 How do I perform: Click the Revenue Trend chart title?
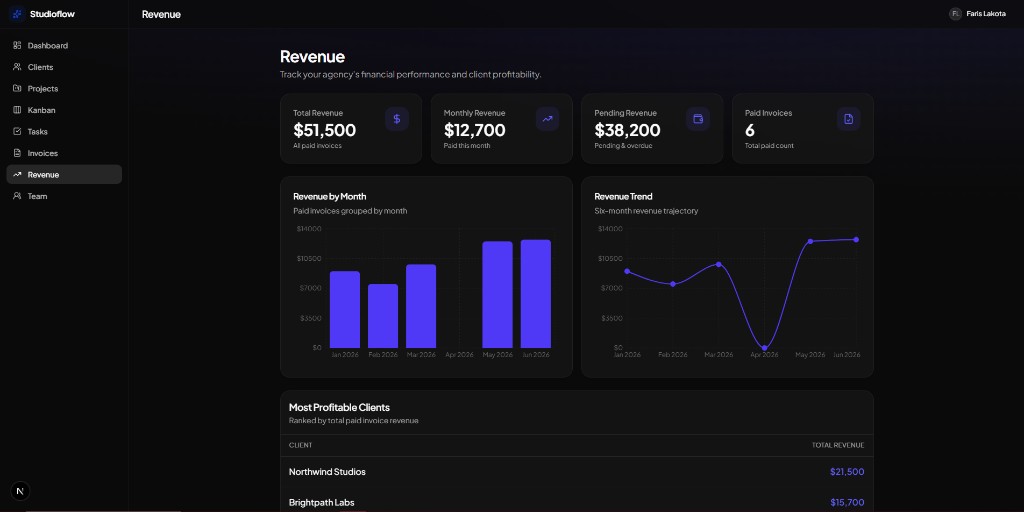coord(623,197)
